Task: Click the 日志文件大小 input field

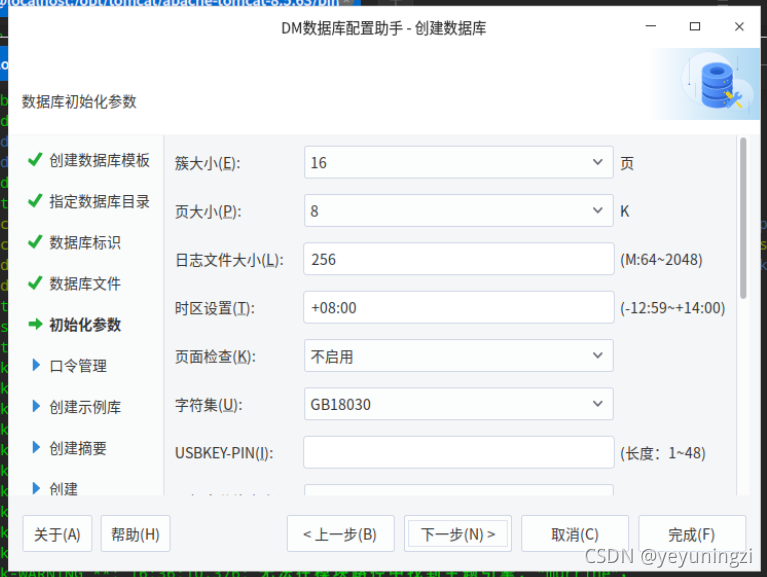Action: (458, 259)
